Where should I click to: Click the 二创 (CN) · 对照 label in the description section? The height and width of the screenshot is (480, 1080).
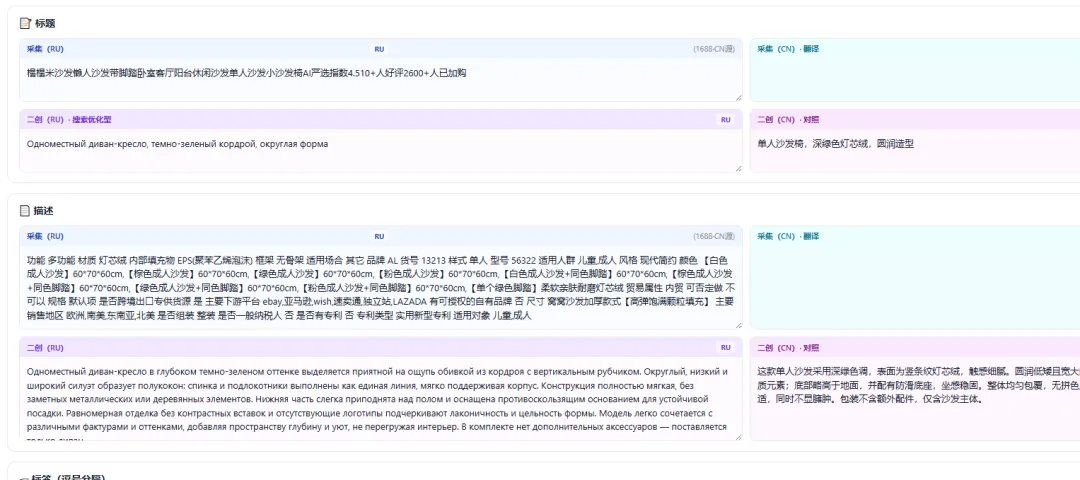(x=788, y=348)
